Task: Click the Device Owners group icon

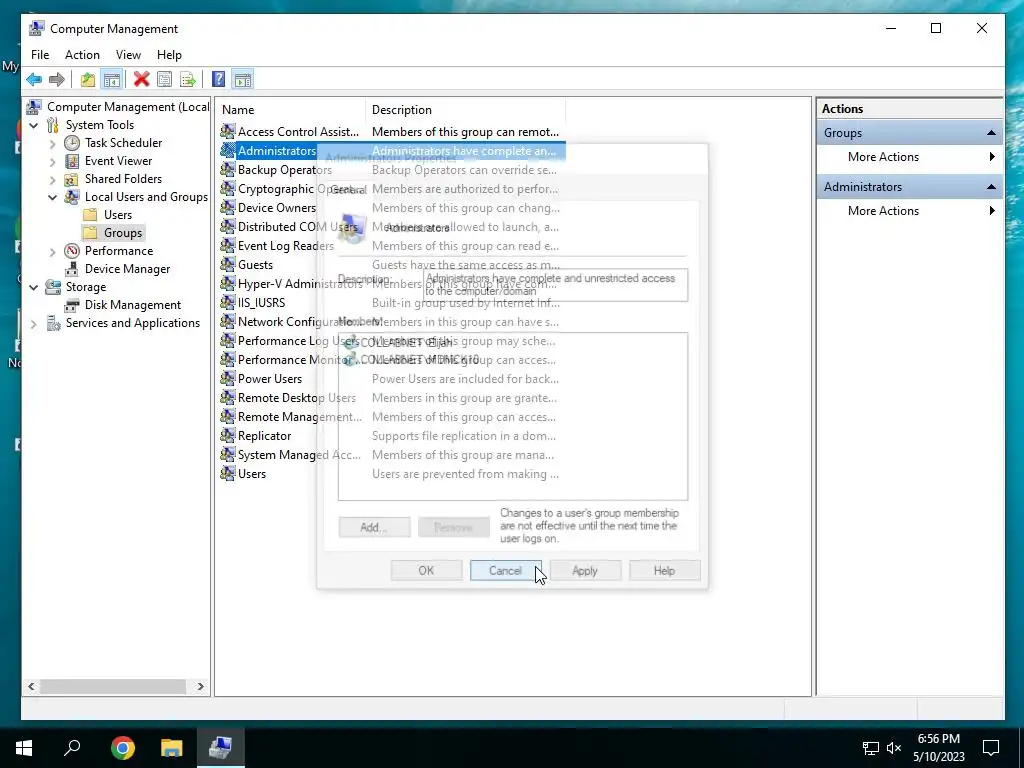Action: tap(227, 208)
